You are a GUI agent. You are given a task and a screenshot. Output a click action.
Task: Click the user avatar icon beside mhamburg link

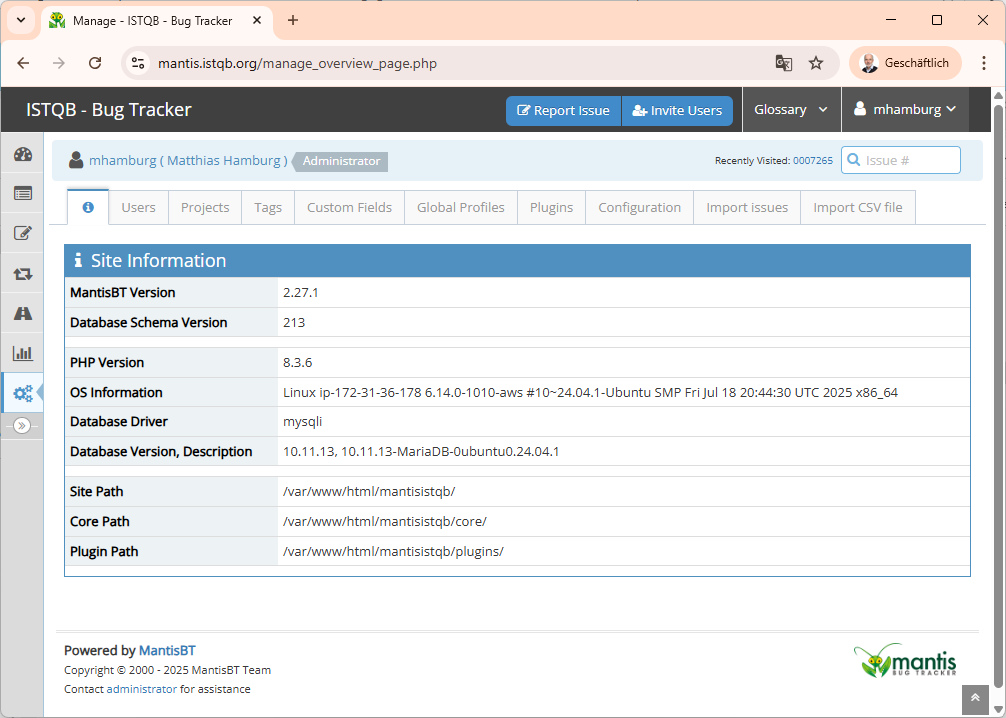[x=76, y=160]
